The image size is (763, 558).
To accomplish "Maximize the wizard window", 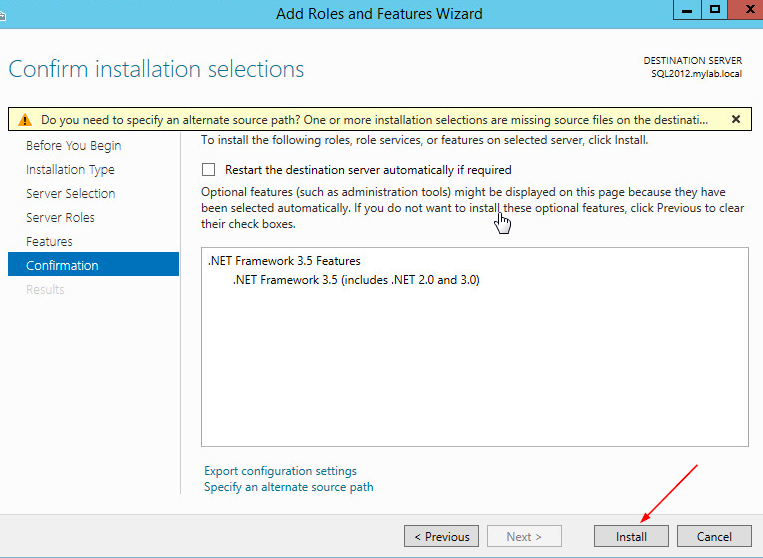I will pos(715,10).
